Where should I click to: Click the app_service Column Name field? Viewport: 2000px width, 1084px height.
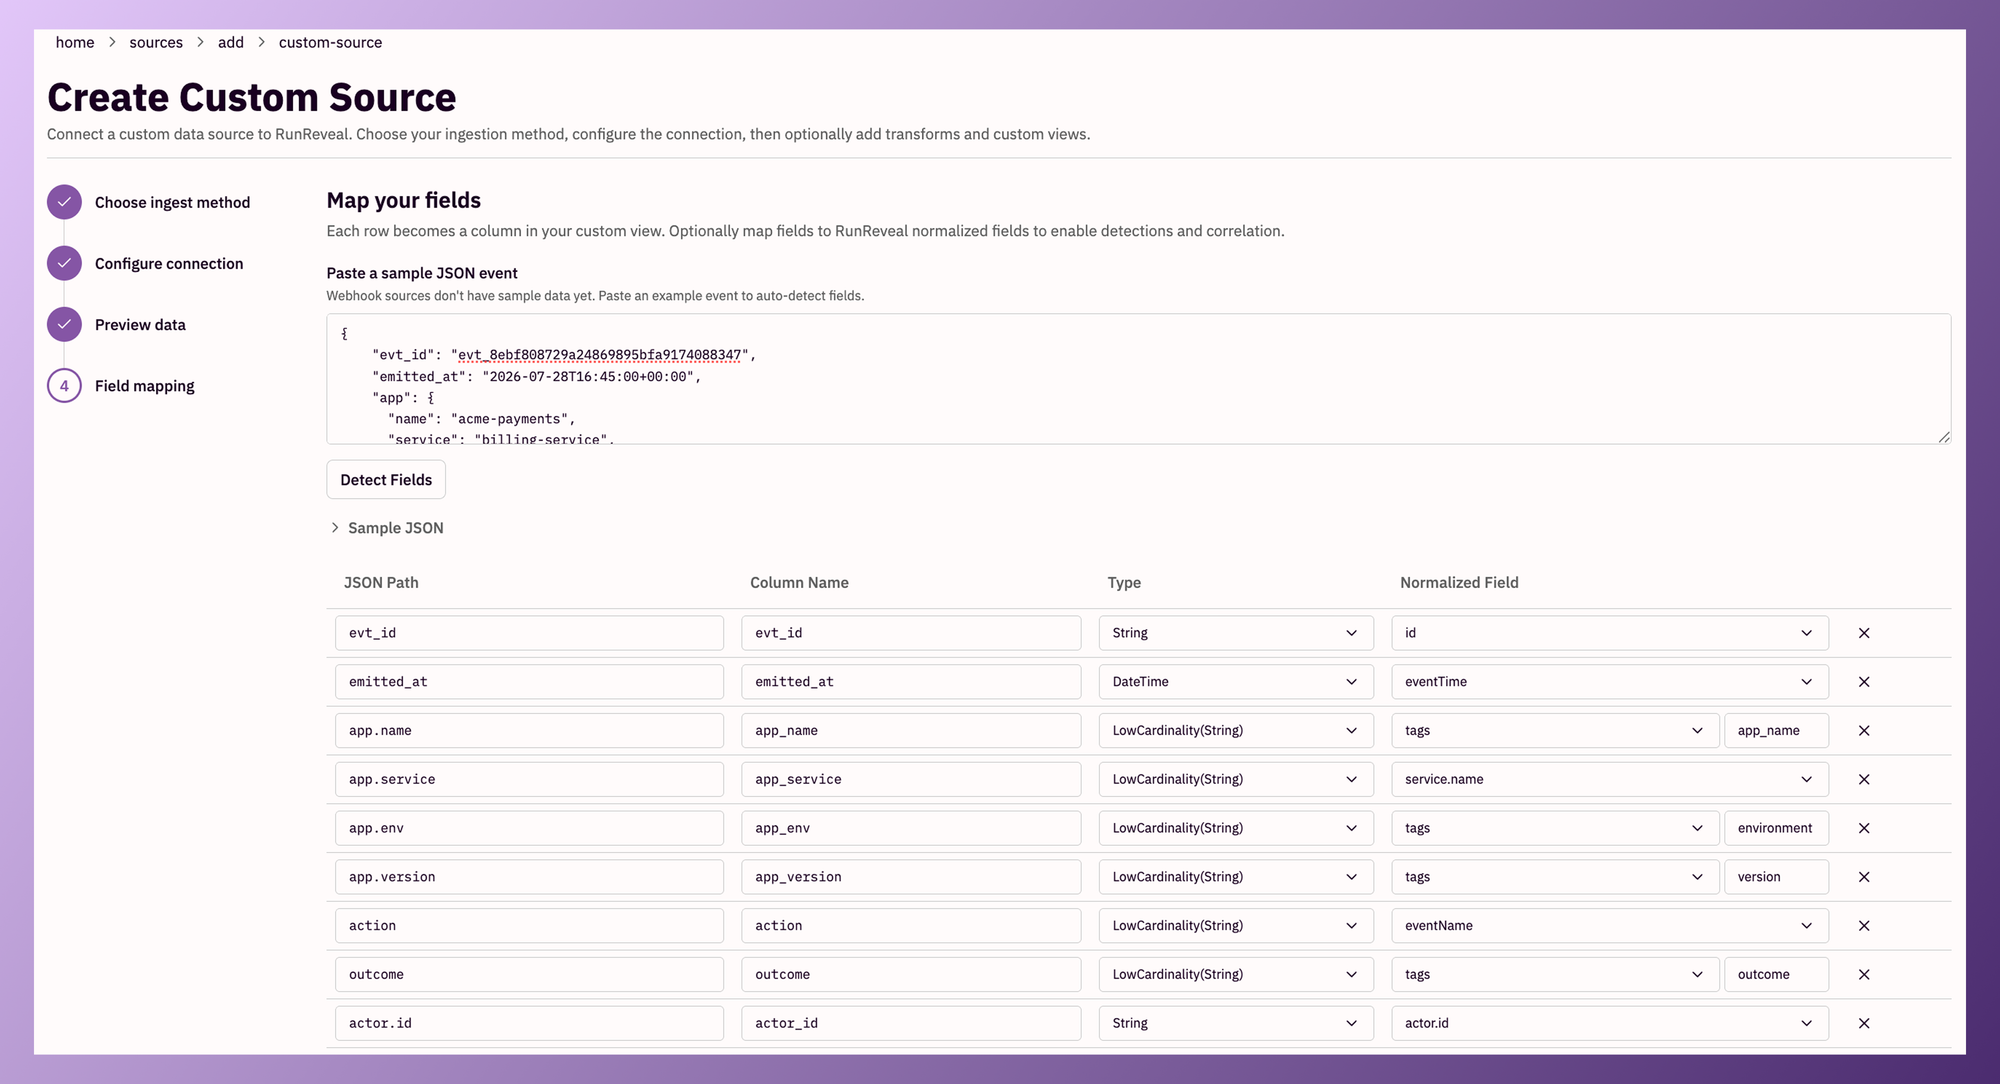(911, 779)
